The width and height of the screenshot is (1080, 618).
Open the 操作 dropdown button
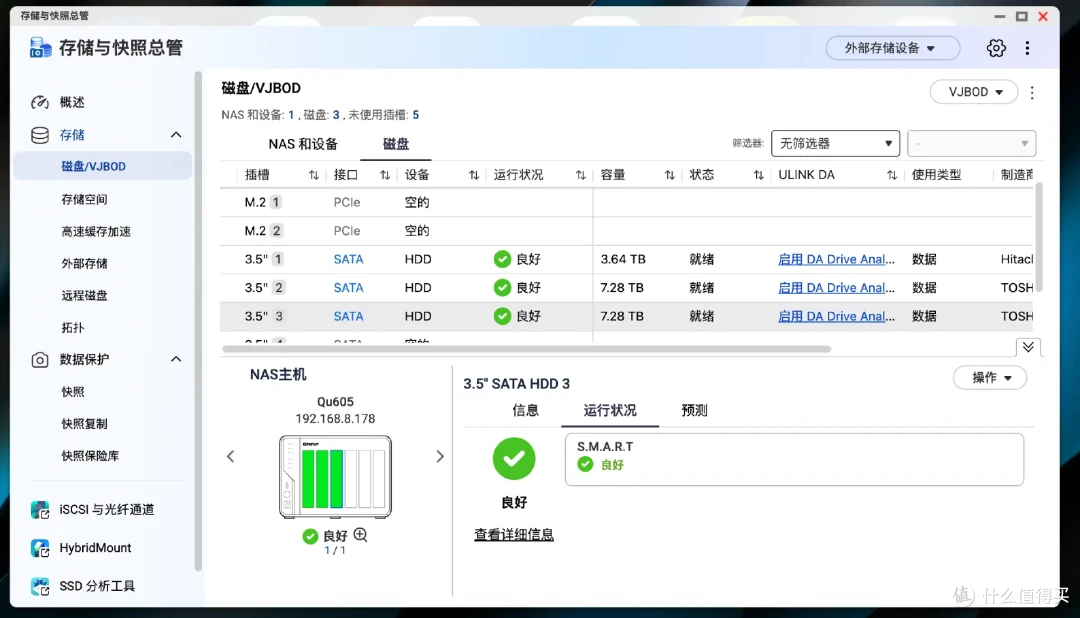(990, 378)
